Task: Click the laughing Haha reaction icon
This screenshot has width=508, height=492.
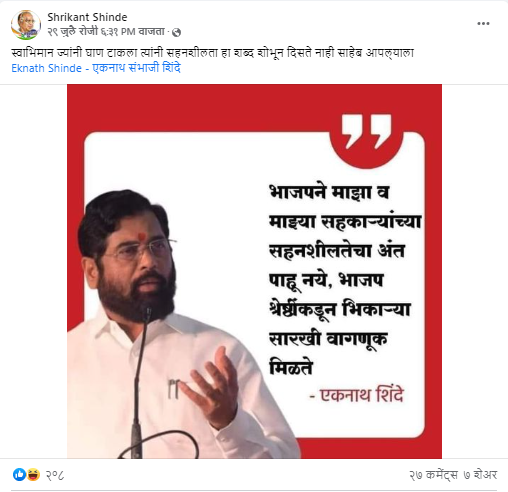Action: pos(33,474)
